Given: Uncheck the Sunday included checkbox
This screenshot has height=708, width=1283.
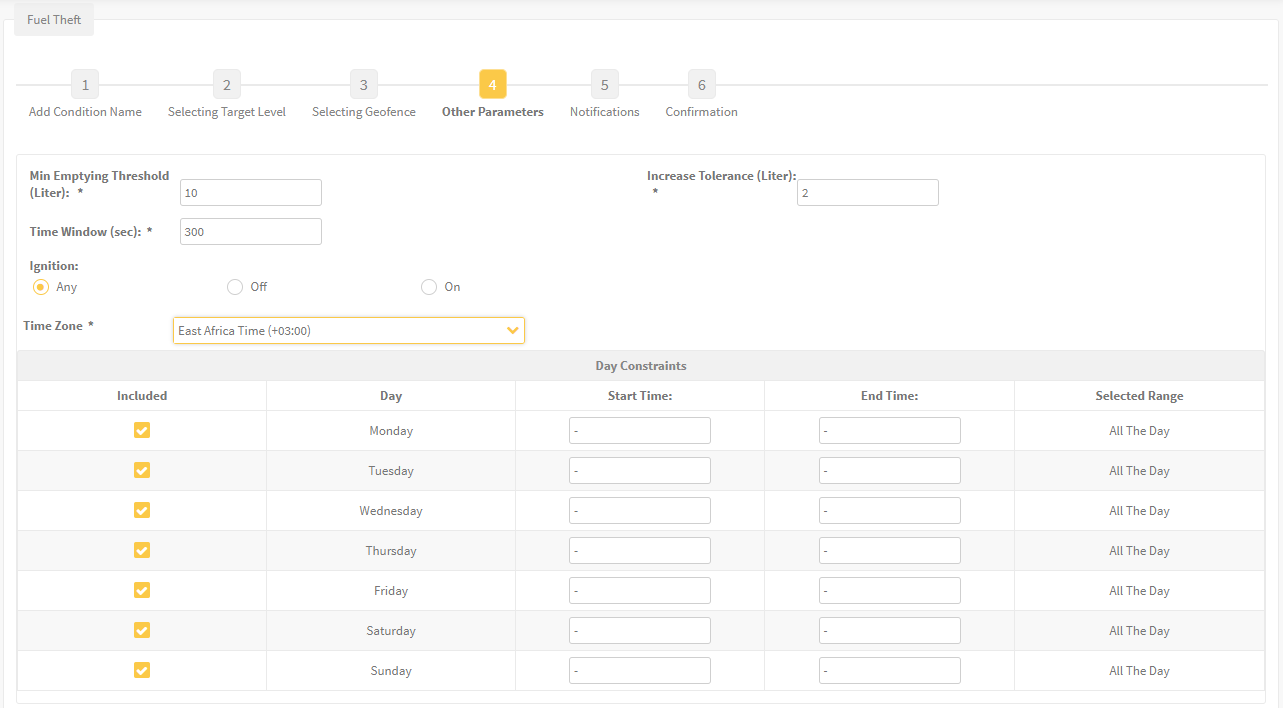Looking at the screenshot, I should pos(142,670).
